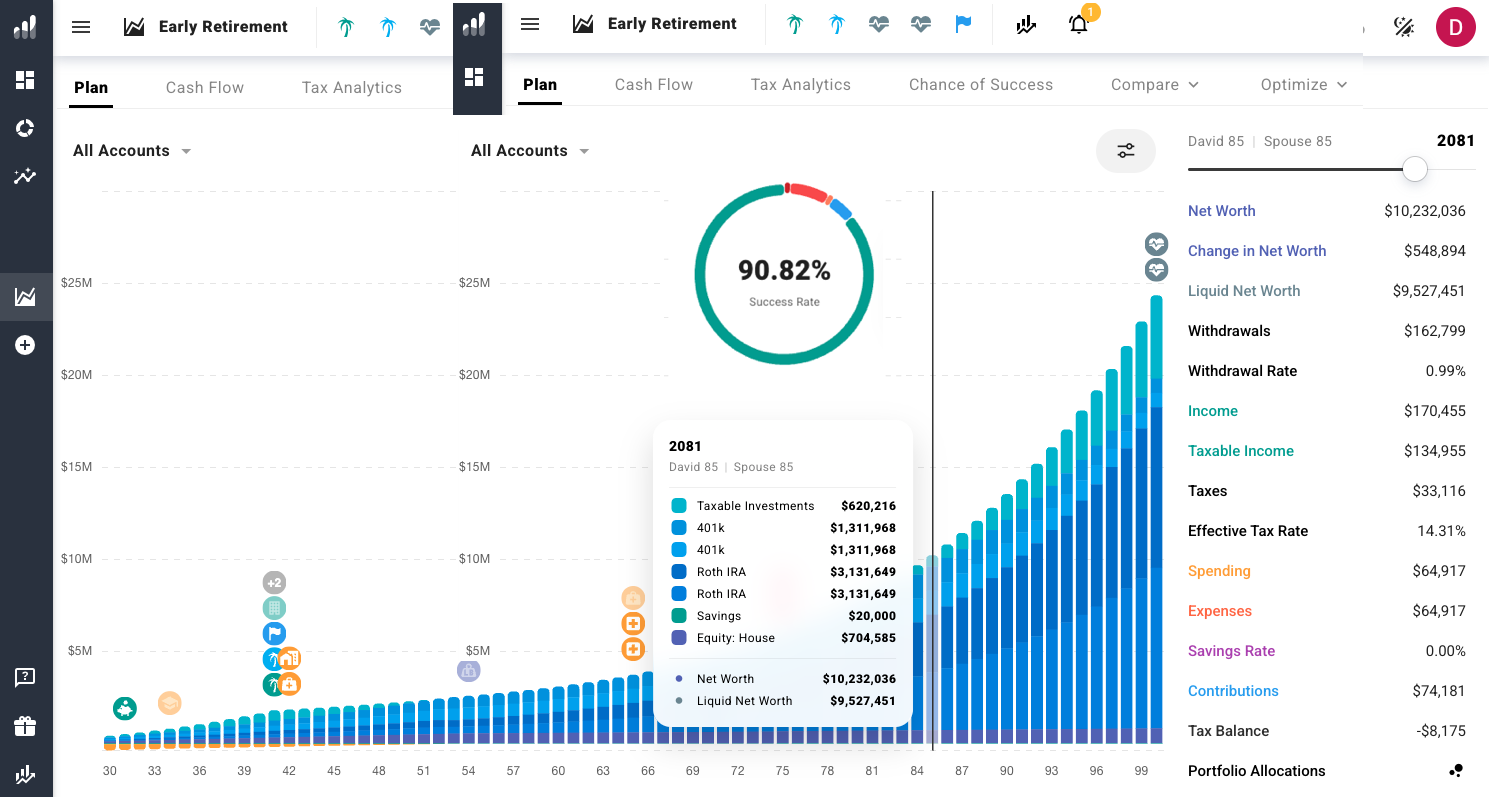Click the Contributions metric link
The image size is (1489, 797).
click(x=1233, y=691)
